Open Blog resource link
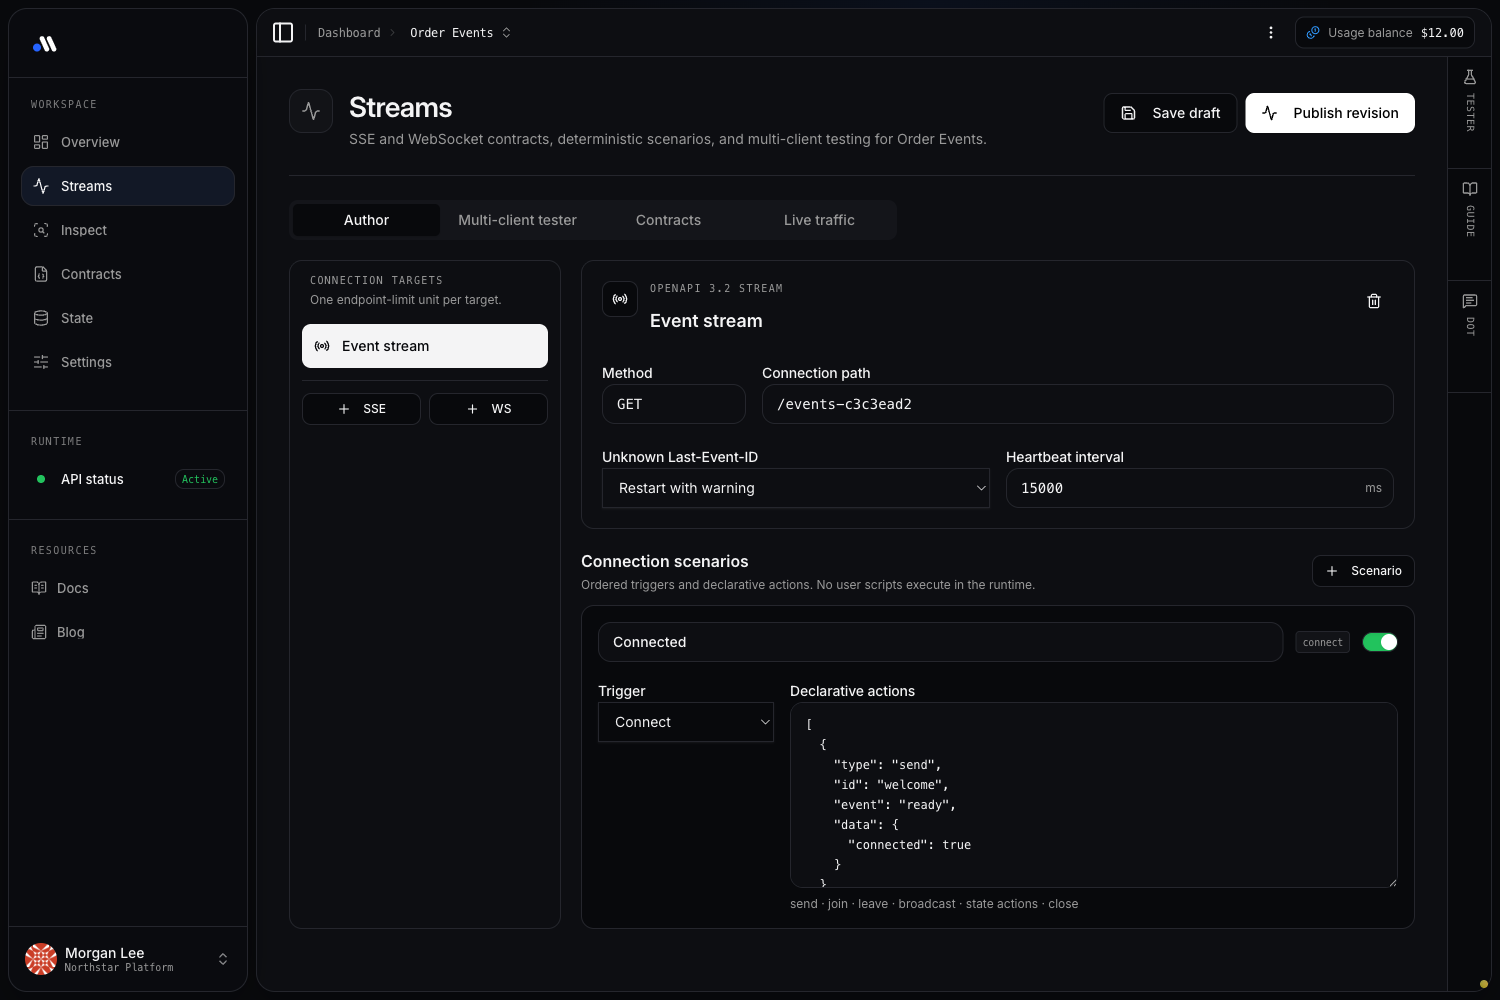Viewport: 1500px width, 1000px height. (128, 632)
